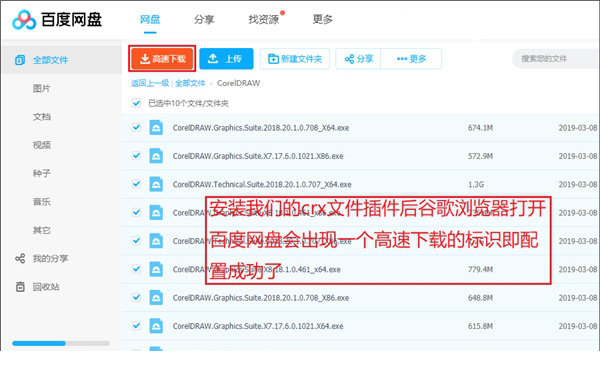
Task: Click file name CorelDRAW.Graphics.Suite.2018.20.1.0.708_X86.exe
Action: (x=261, y=298)
